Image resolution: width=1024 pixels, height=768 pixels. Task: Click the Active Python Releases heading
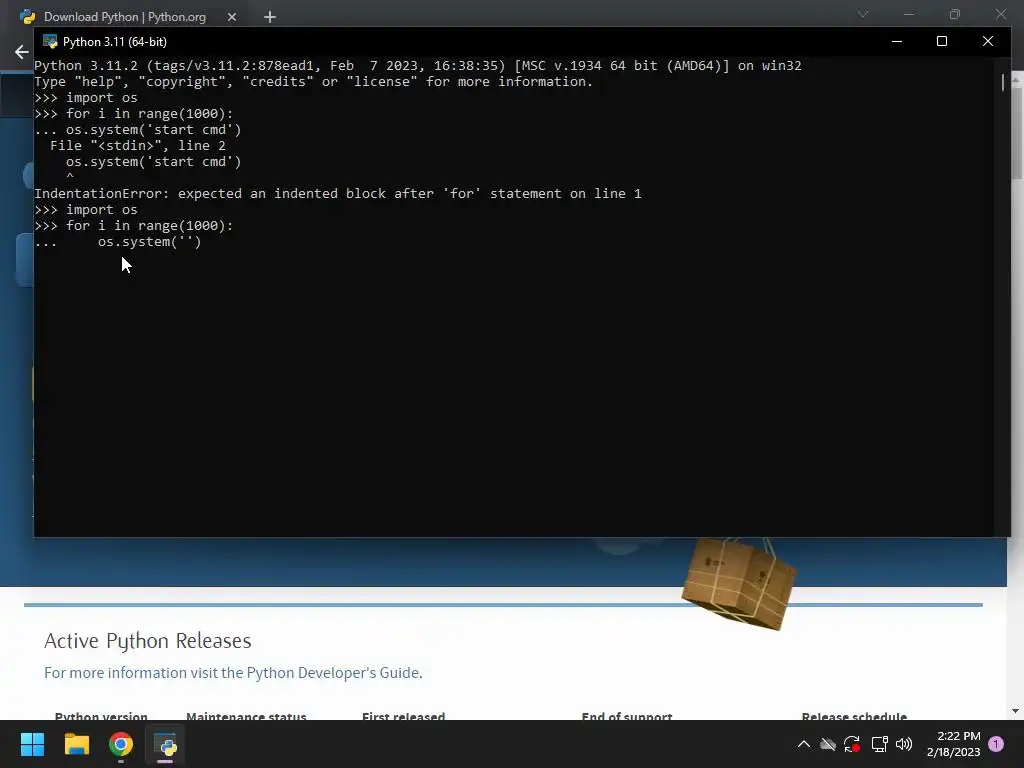pos(148,641)
